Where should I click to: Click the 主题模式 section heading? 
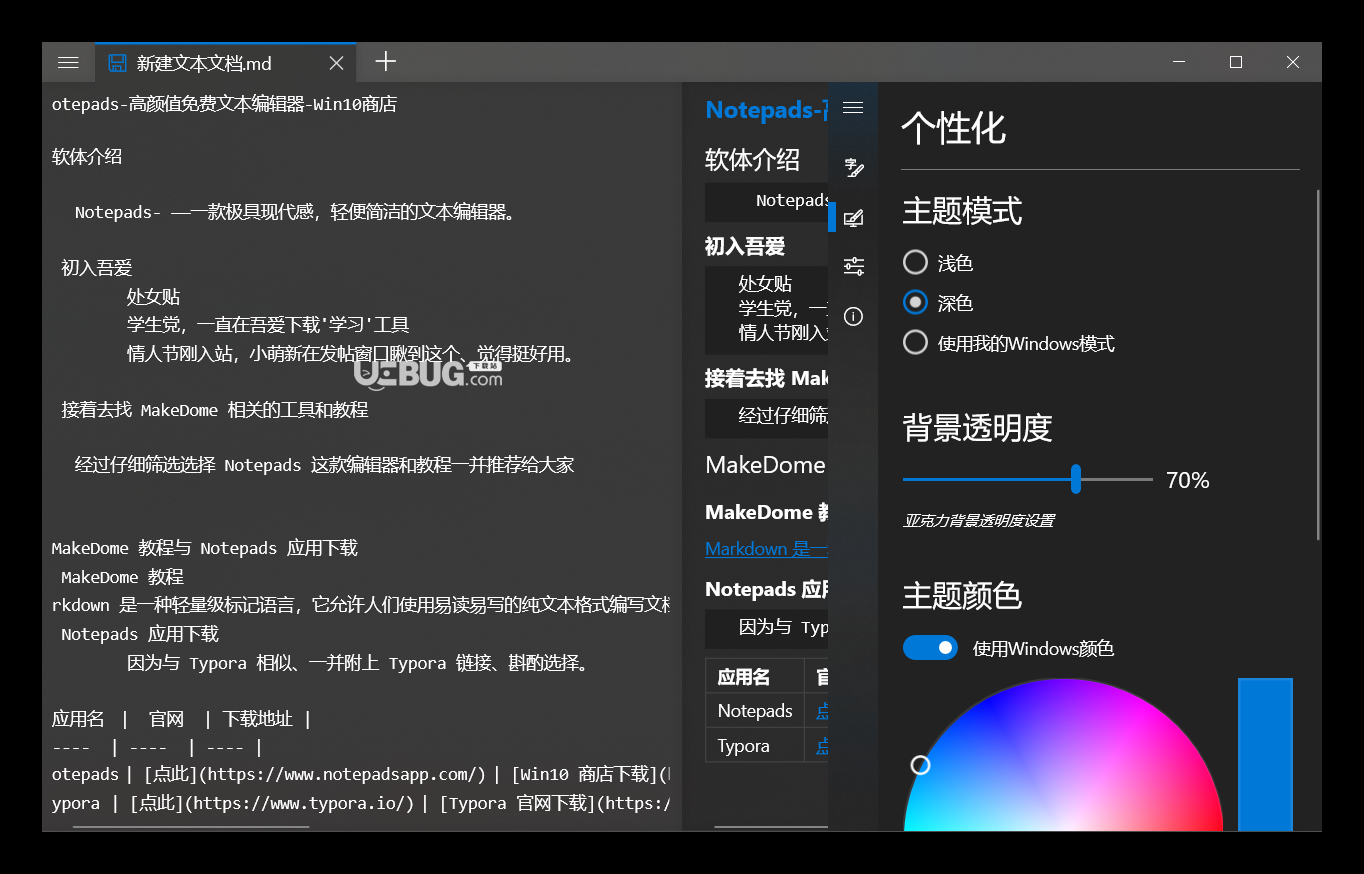pos(962,211)
